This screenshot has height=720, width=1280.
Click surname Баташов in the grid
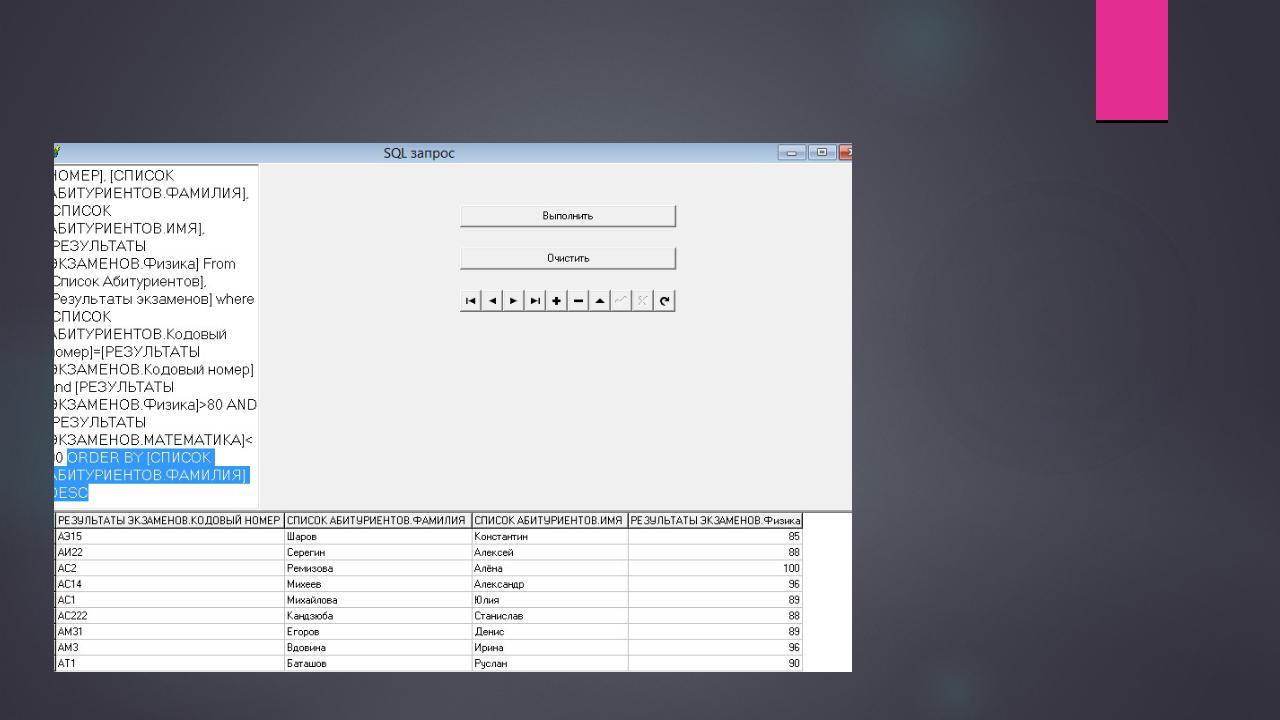[377, 663]
